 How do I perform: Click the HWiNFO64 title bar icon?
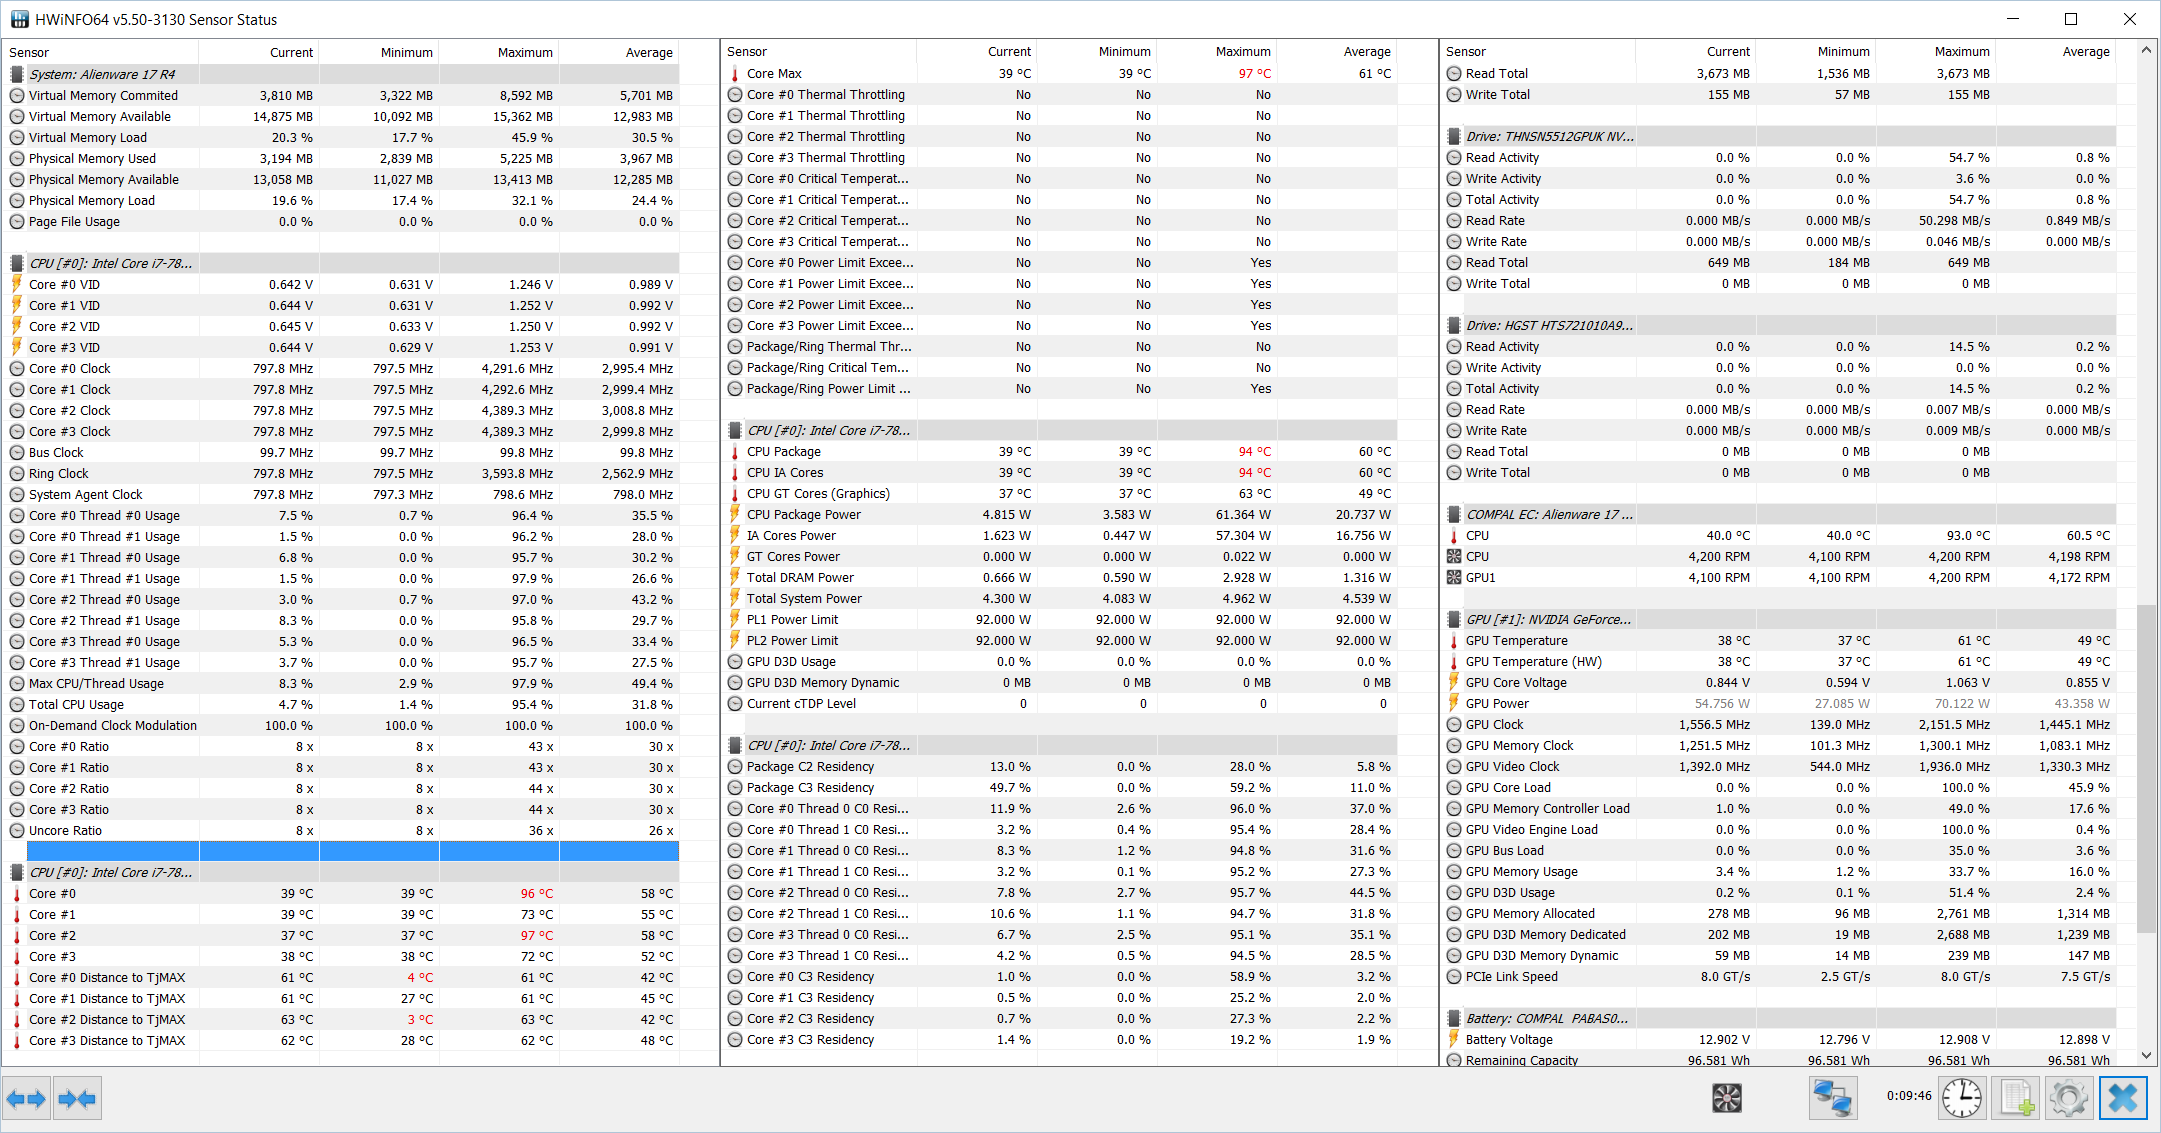click(19, 19)
